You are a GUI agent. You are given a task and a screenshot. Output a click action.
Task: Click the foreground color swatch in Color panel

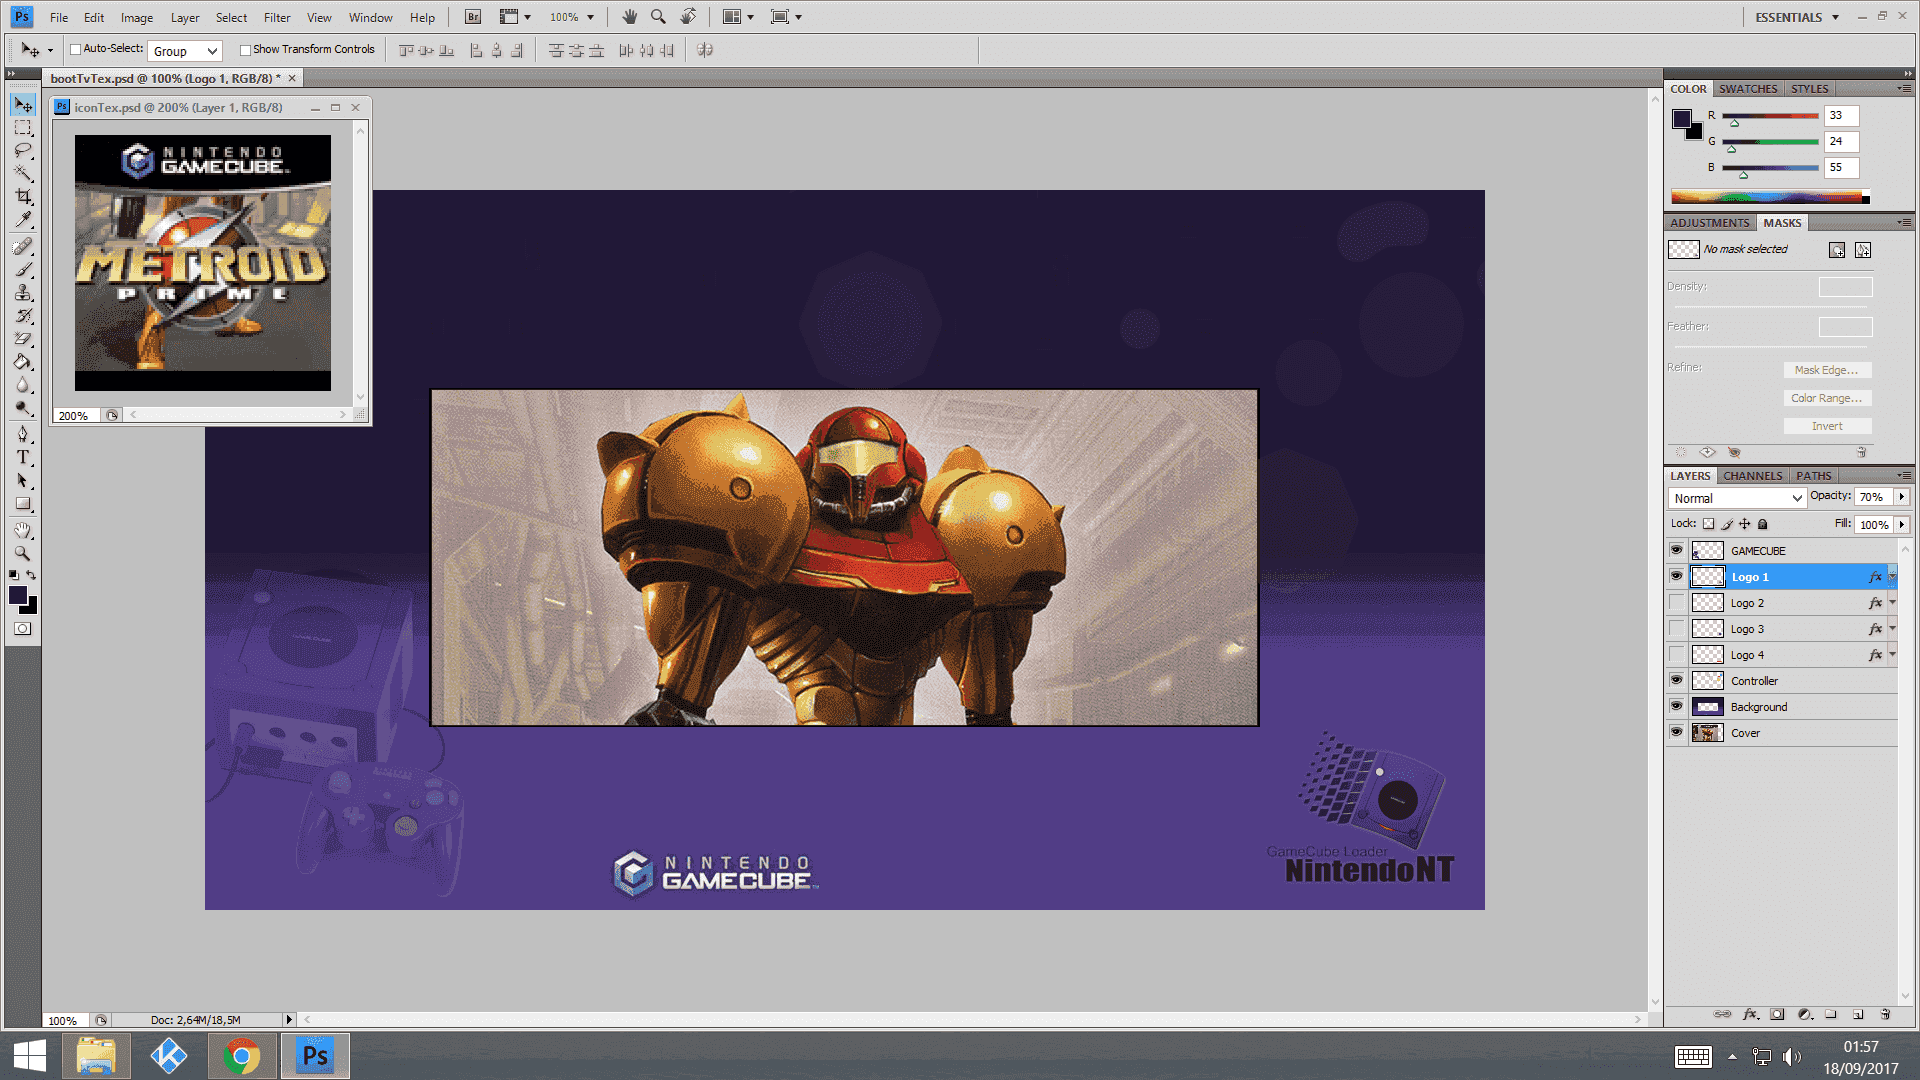[x=1681, y=119]
